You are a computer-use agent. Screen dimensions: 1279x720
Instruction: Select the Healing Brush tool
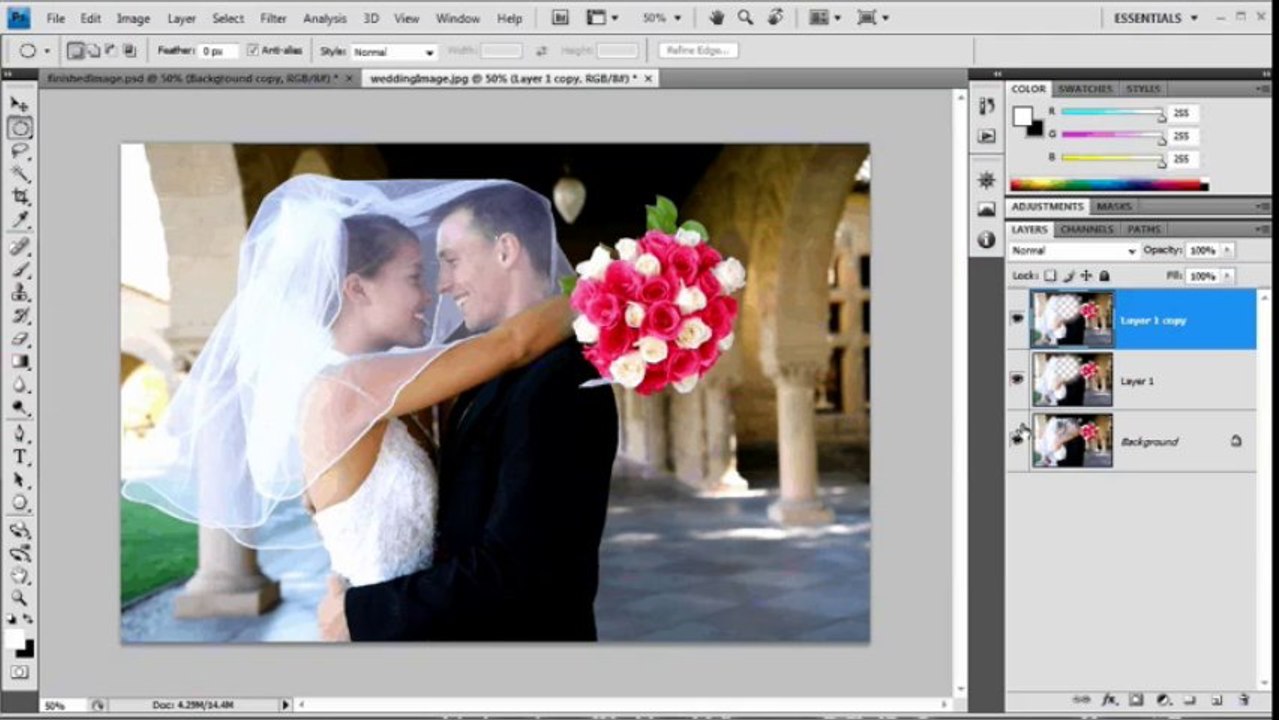(20, 246)
